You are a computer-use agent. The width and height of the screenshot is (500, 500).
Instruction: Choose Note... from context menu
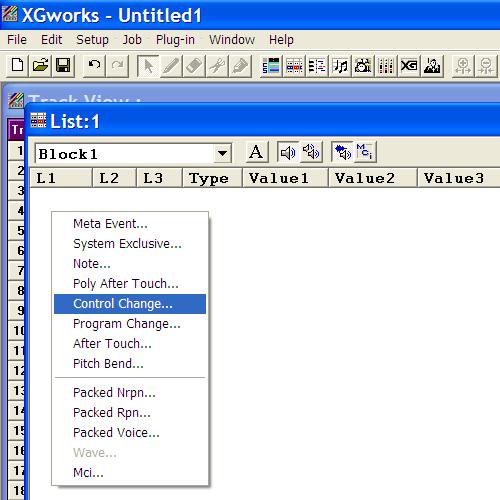pyautogui.click(x=130, y=264)
